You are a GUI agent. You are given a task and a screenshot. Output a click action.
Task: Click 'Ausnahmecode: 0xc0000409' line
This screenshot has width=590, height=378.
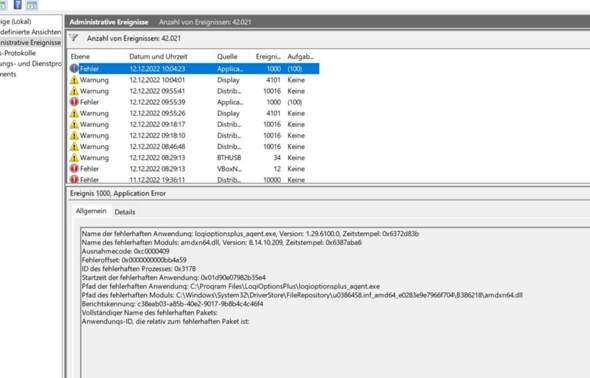coord(125,251)
